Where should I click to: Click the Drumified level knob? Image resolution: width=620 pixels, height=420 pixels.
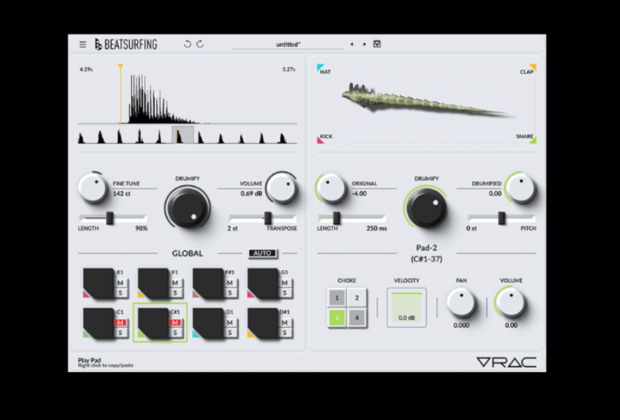coord(521,188)
